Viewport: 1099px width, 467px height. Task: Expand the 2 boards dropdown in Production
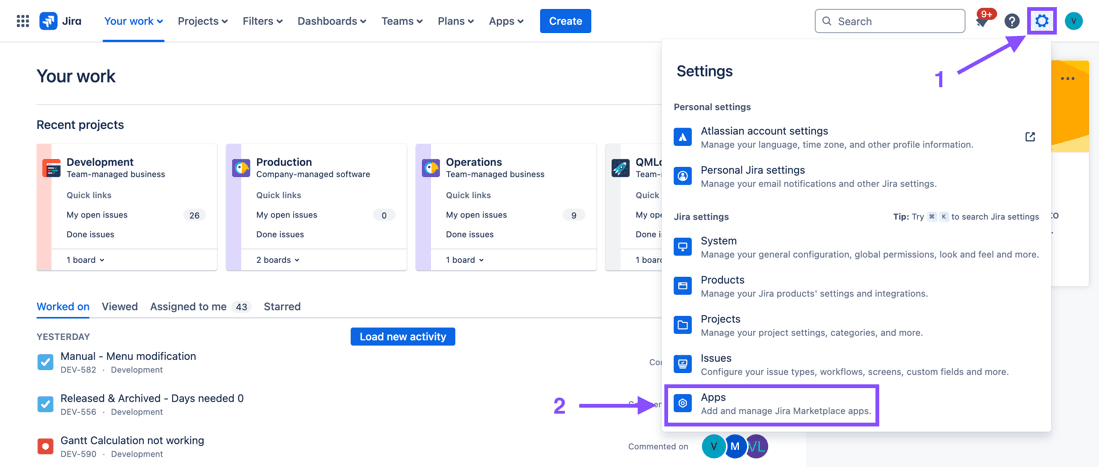(278, 260)
